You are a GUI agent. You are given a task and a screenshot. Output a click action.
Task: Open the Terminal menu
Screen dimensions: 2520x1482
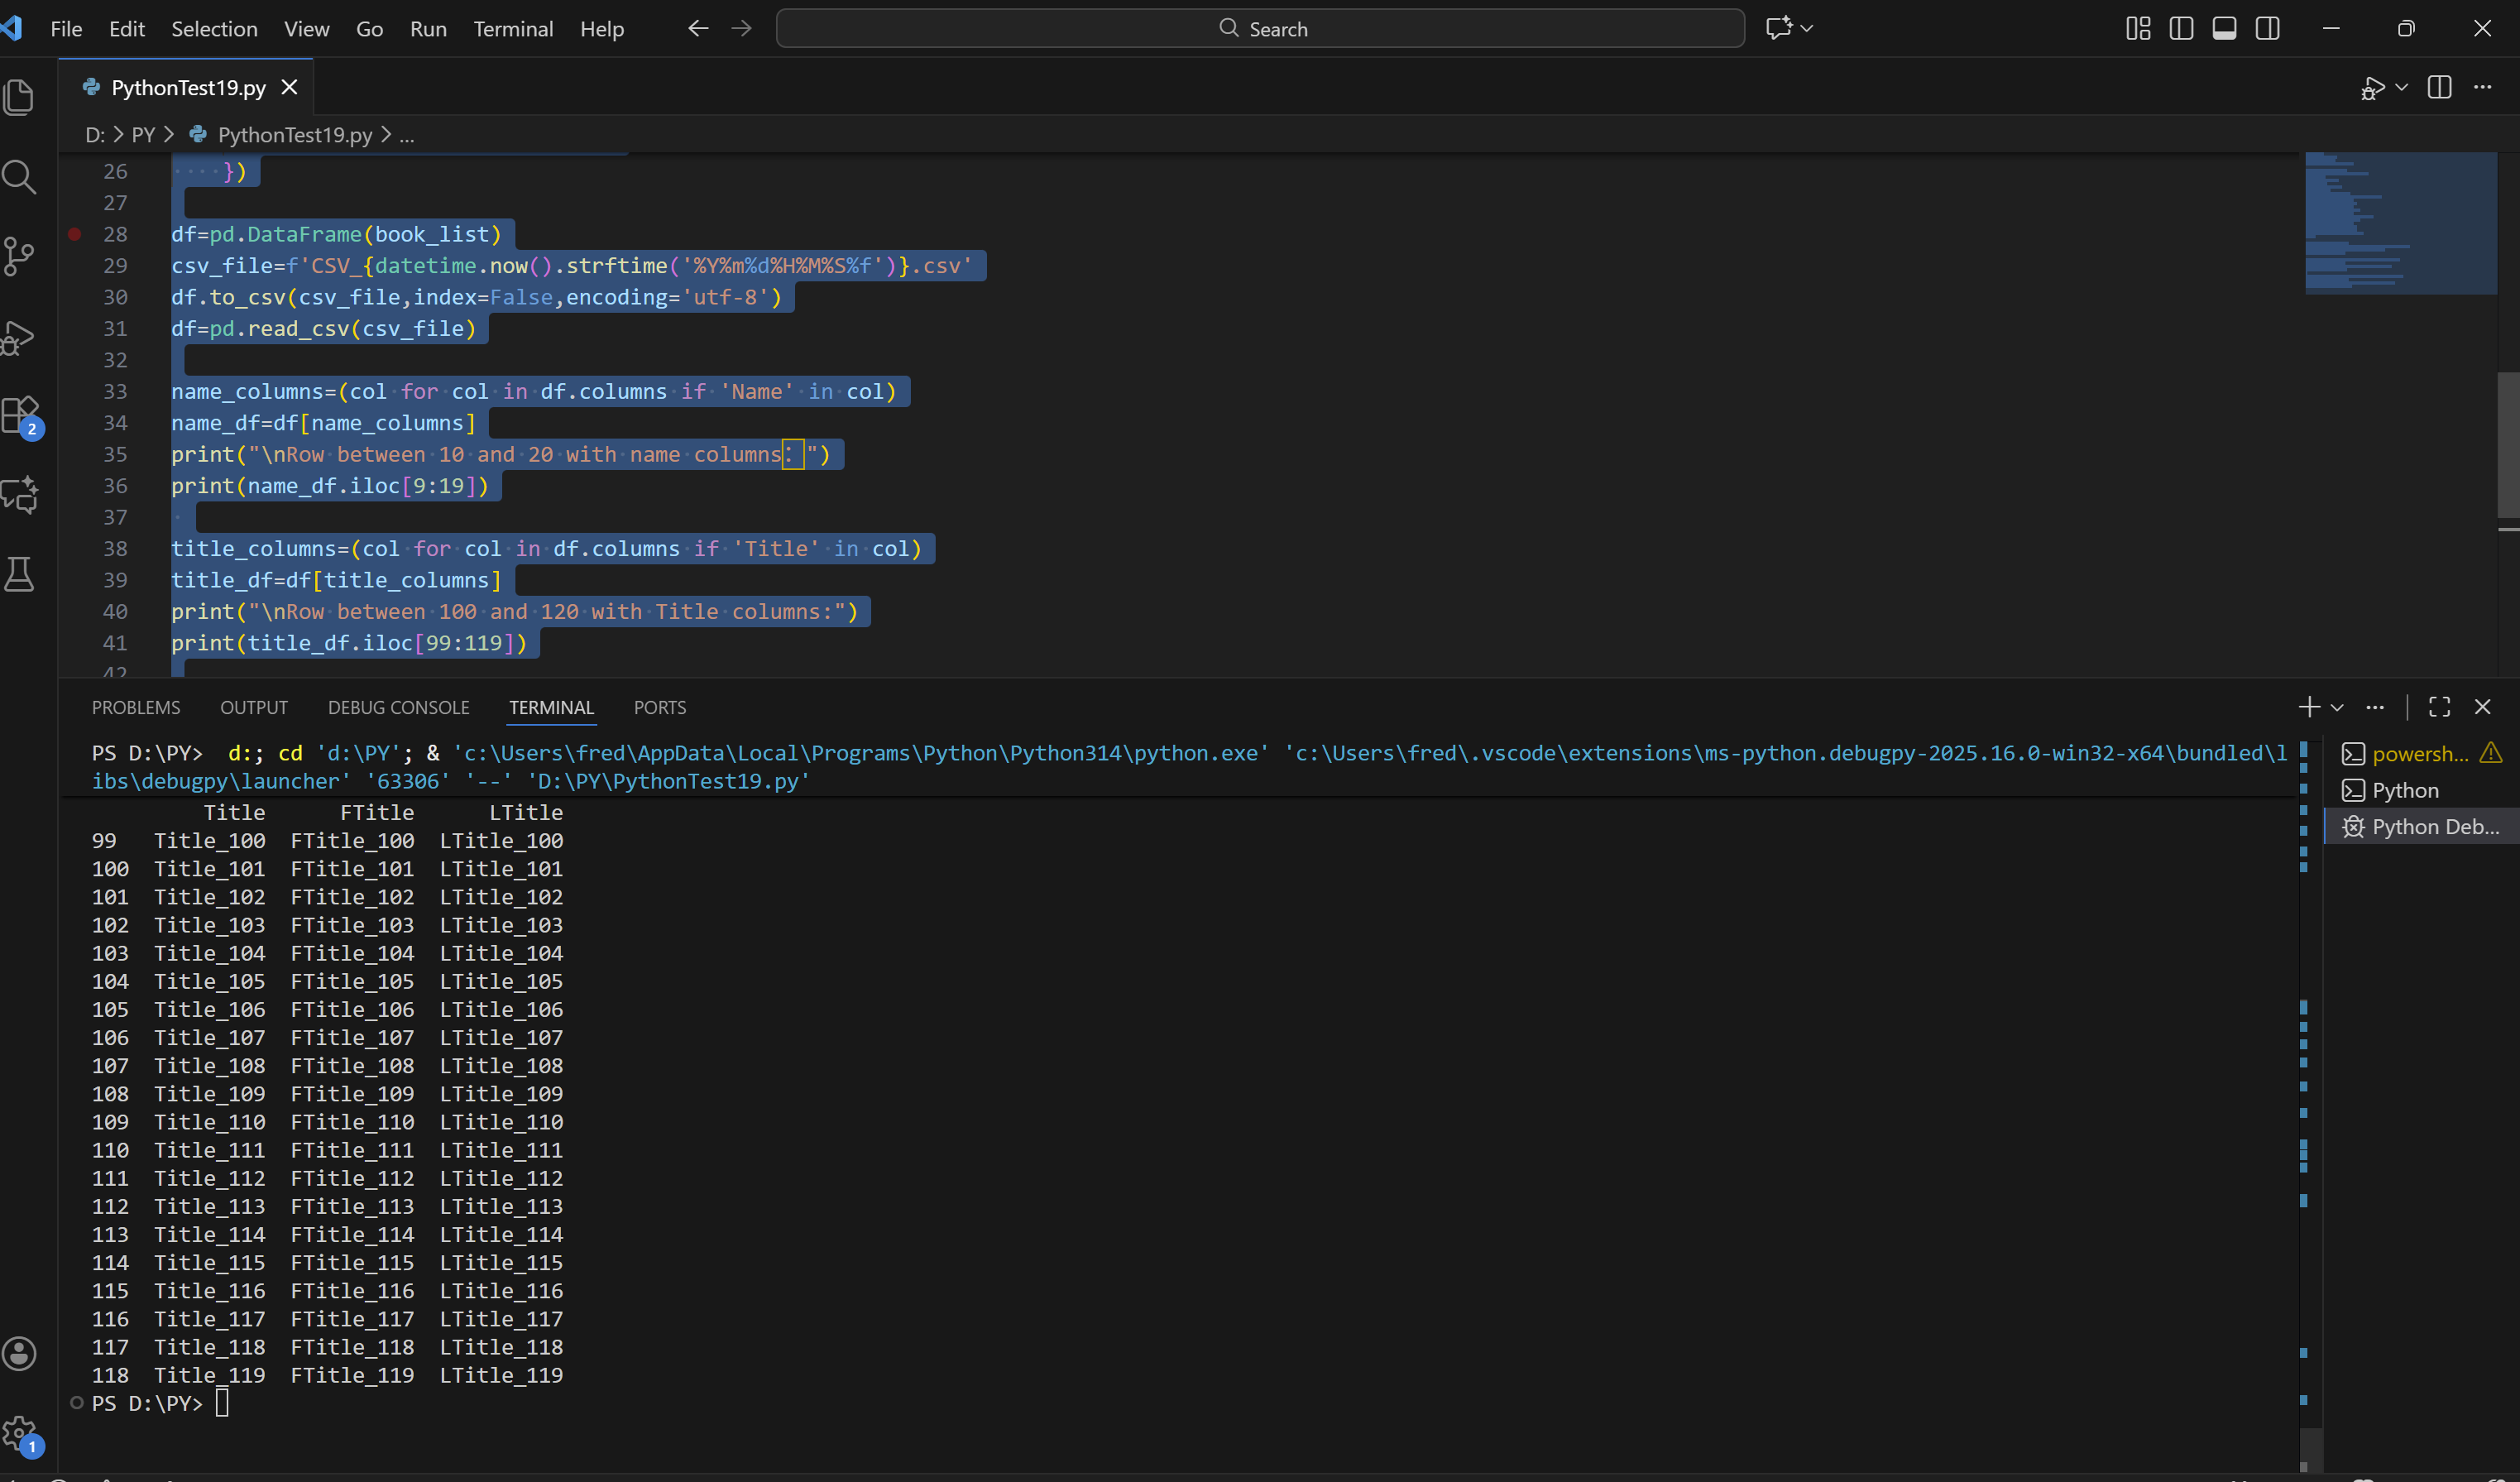(x=512, y=29)
